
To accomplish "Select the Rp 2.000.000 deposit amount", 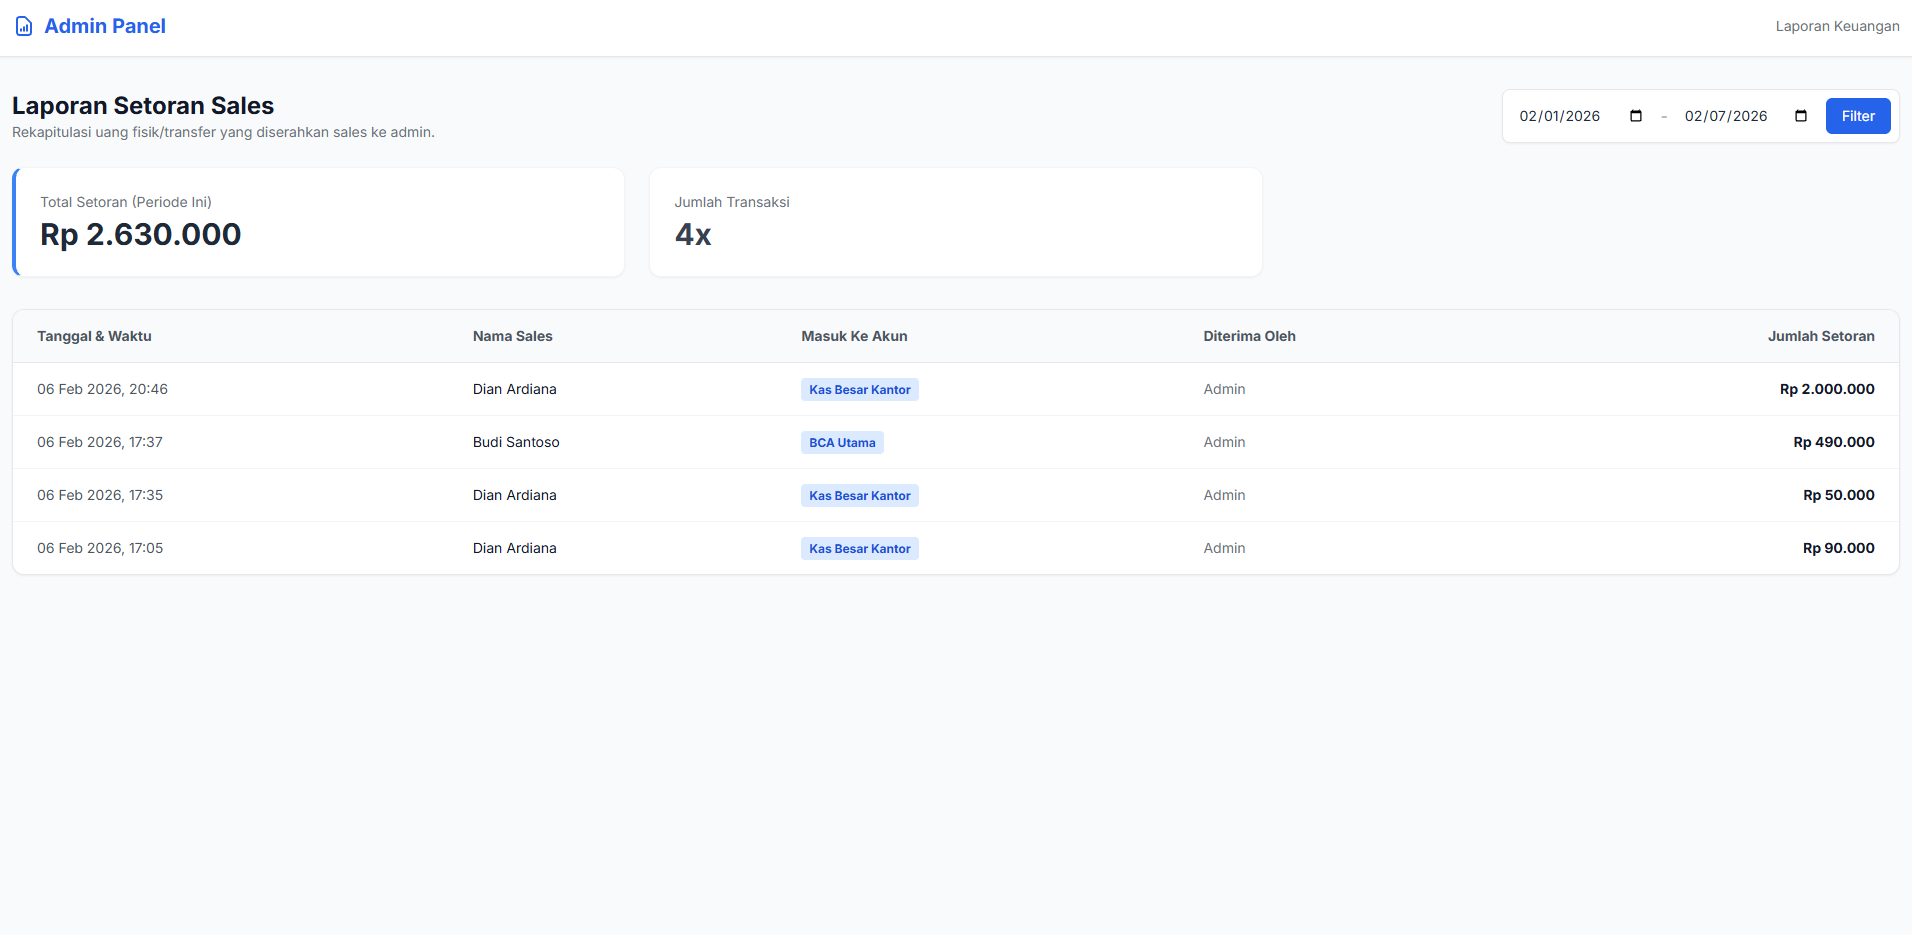I will [x=1826, y=389].
